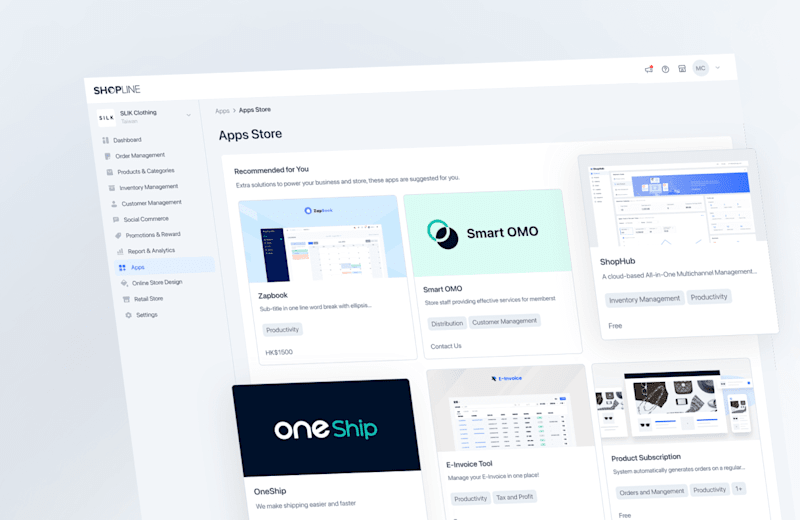
Task: Open the OneShip banner image
Action: click(x=327, y=428)
